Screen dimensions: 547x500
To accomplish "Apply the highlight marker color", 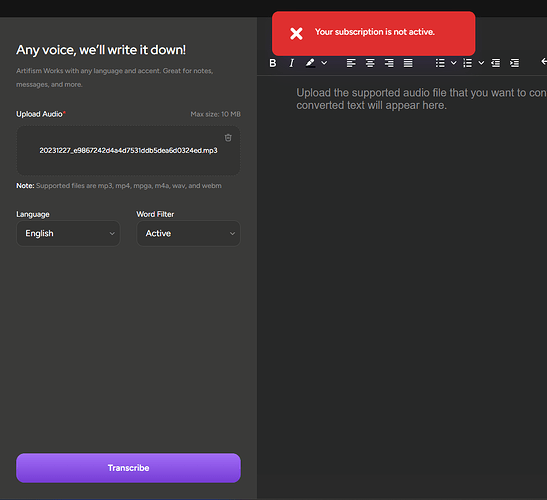I will click(x=310, y=63).
